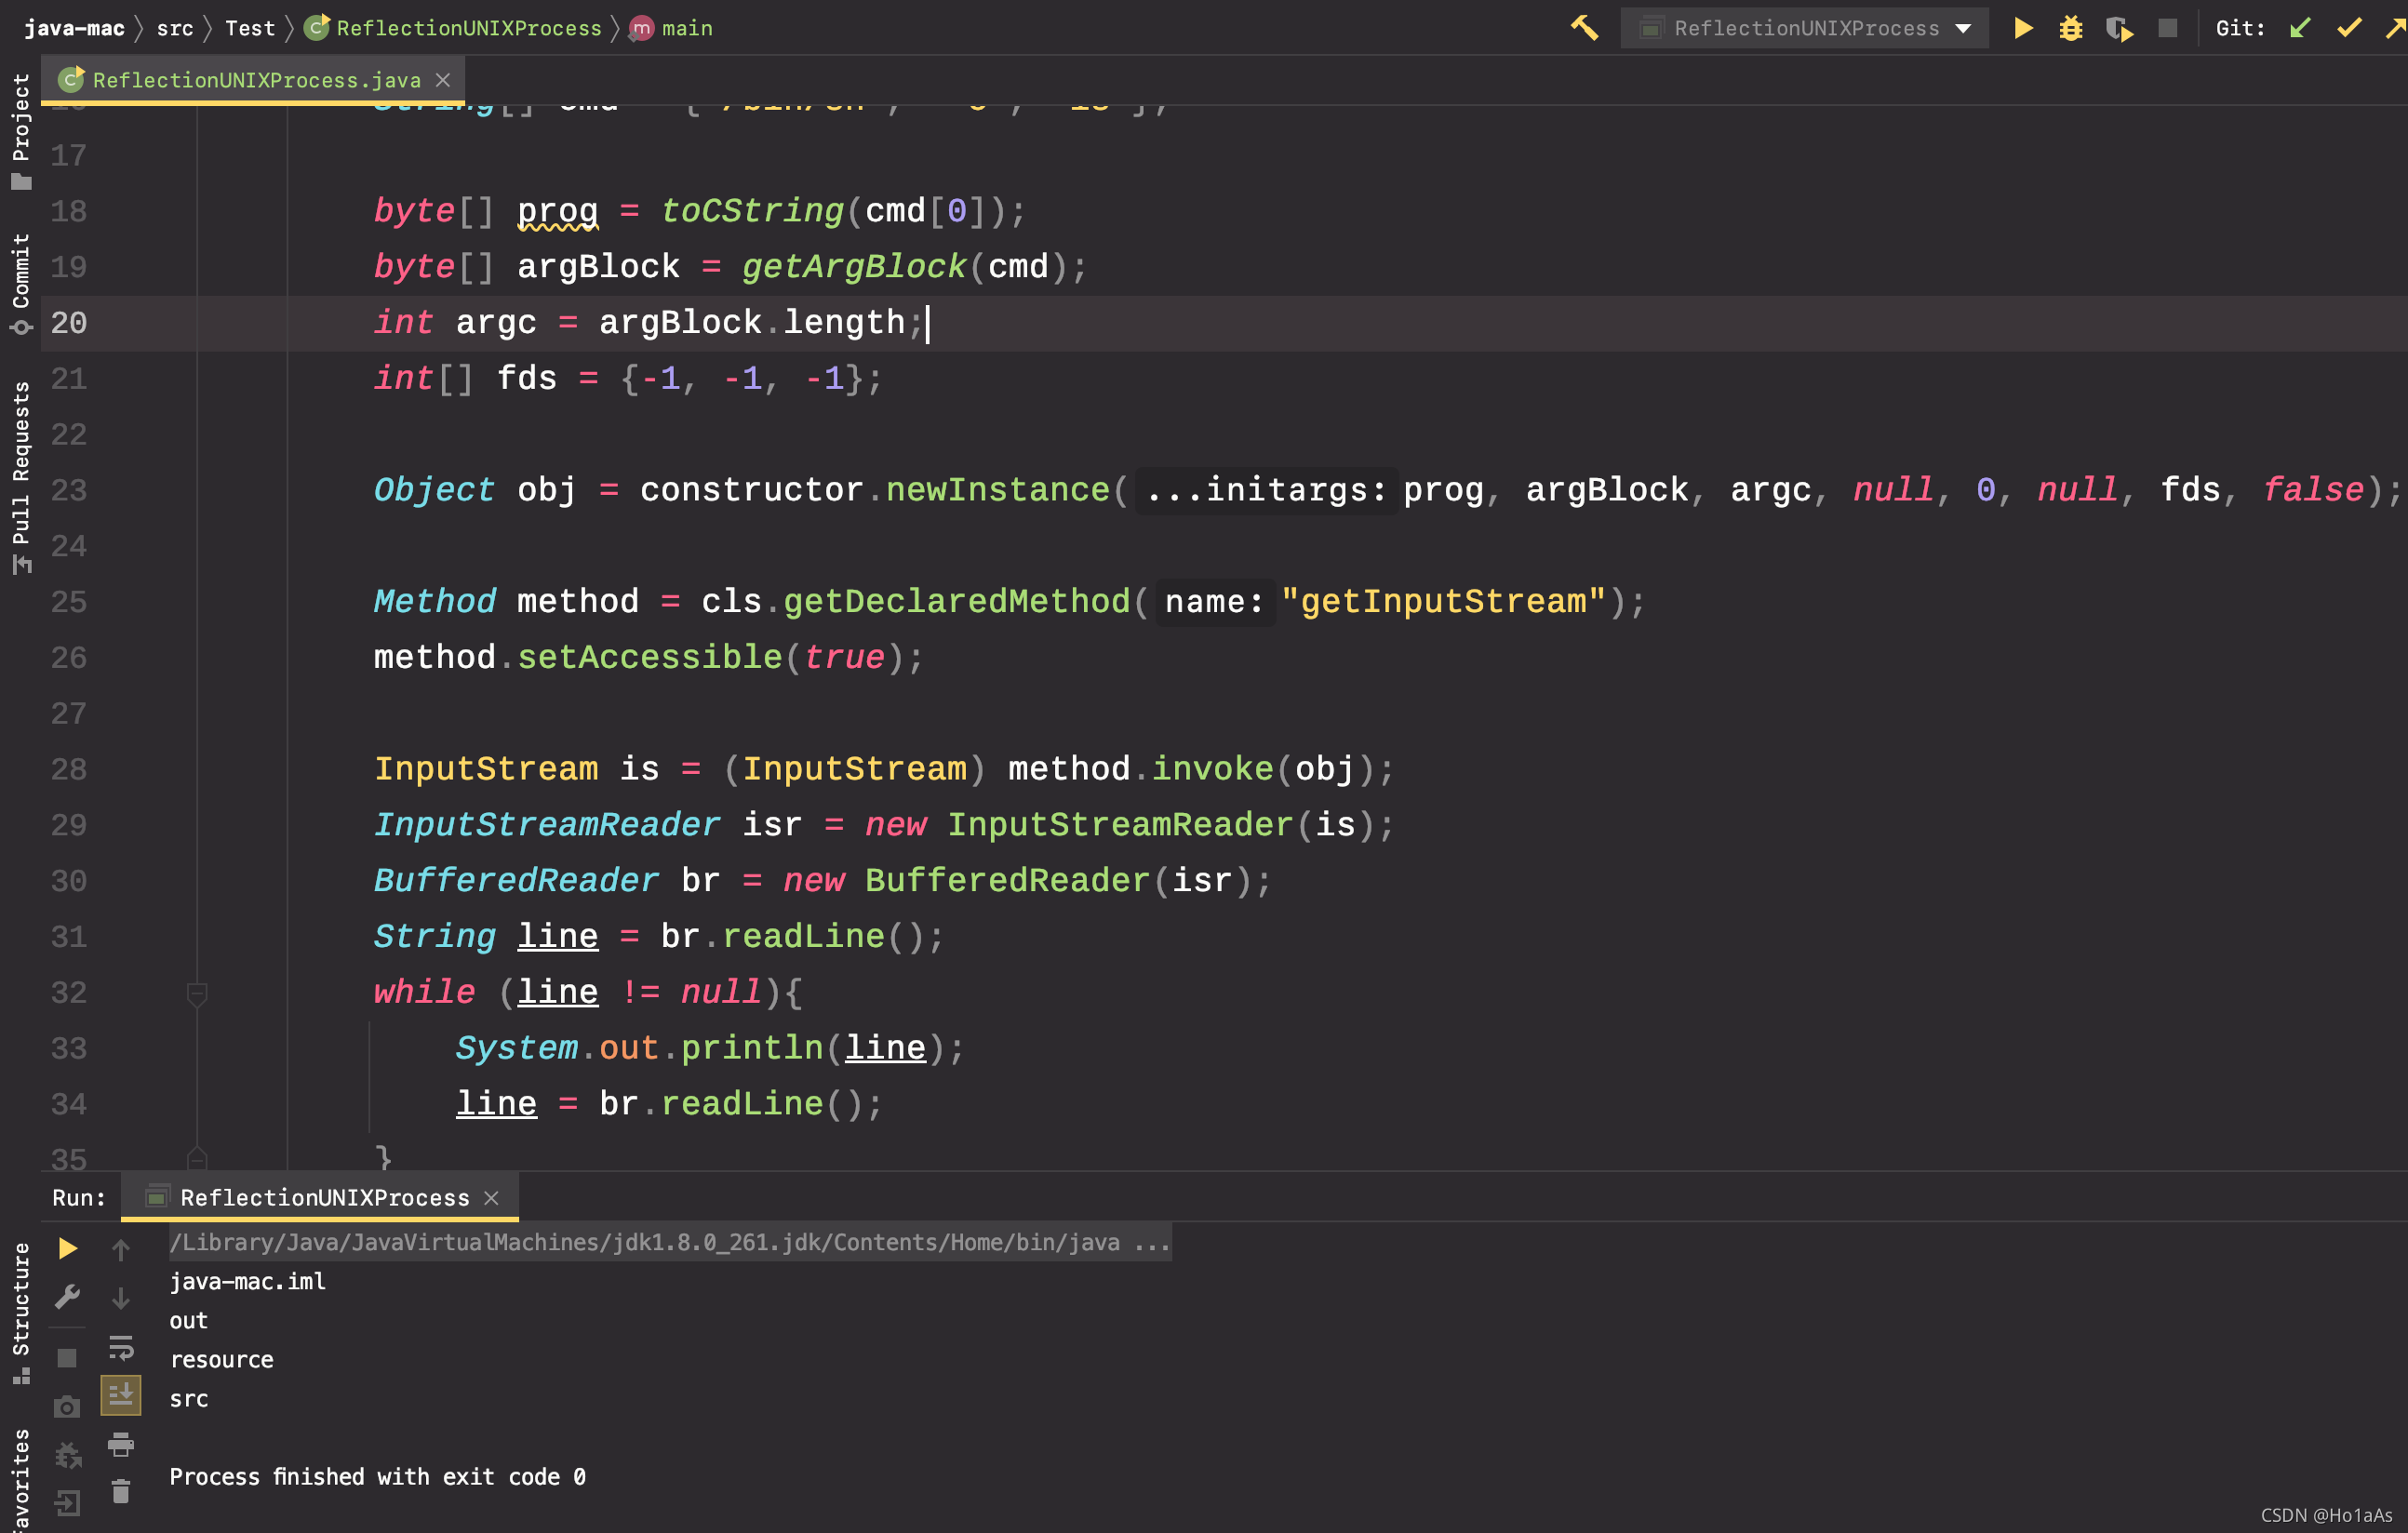The height and width of the screenshot is (1533, 2408).
Task: Expand the folded java command line
Action: (x=1152, y=1243)
